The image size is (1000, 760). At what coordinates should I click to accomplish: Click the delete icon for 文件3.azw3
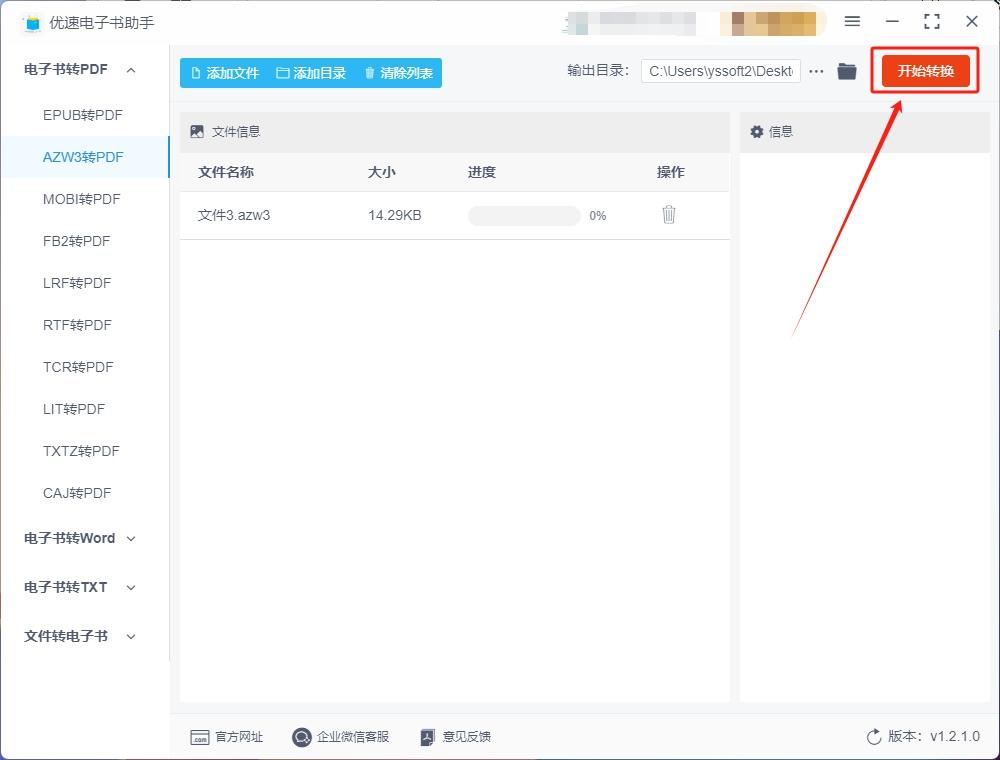668,214
